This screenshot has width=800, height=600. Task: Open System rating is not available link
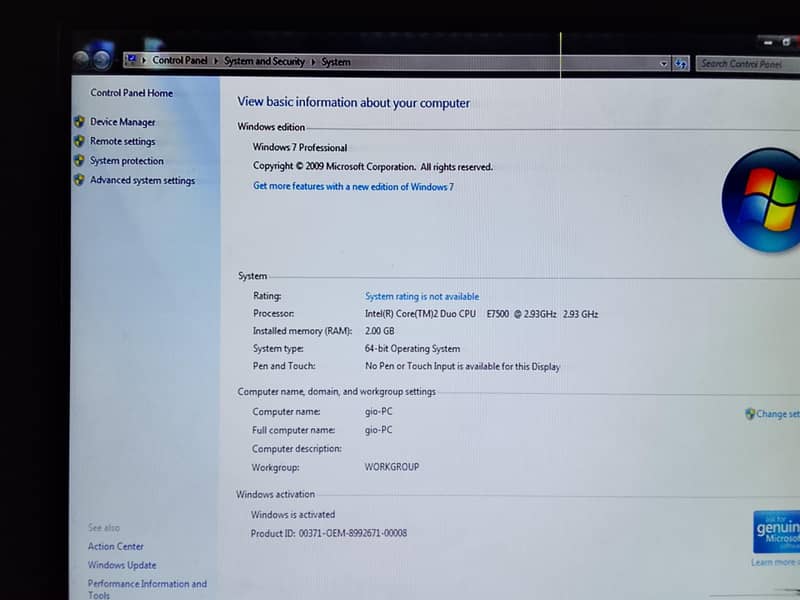tap(422, 296)
